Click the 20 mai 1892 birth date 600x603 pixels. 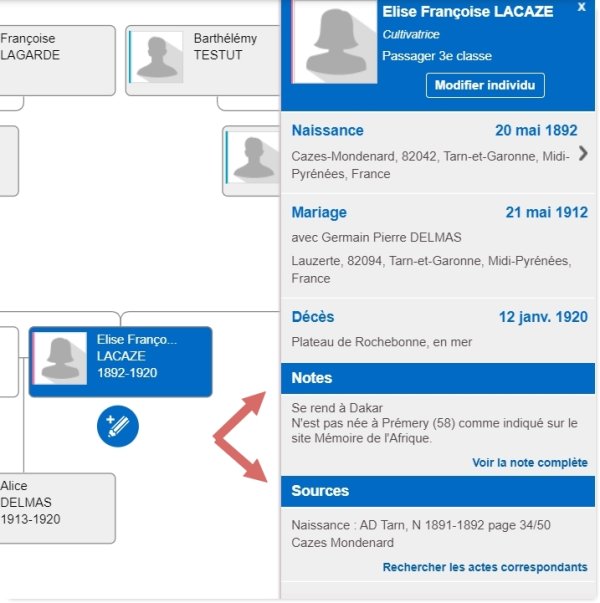536,131
